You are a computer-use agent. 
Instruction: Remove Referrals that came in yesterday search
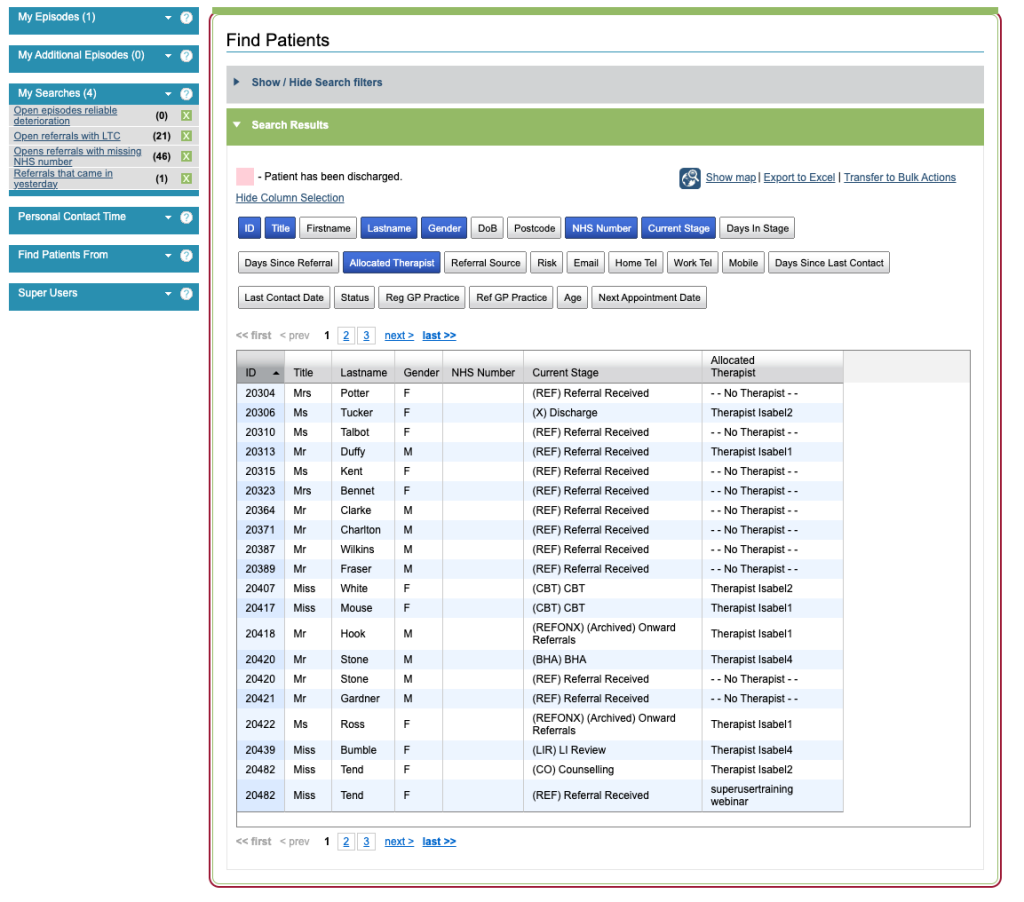point(186,179)
